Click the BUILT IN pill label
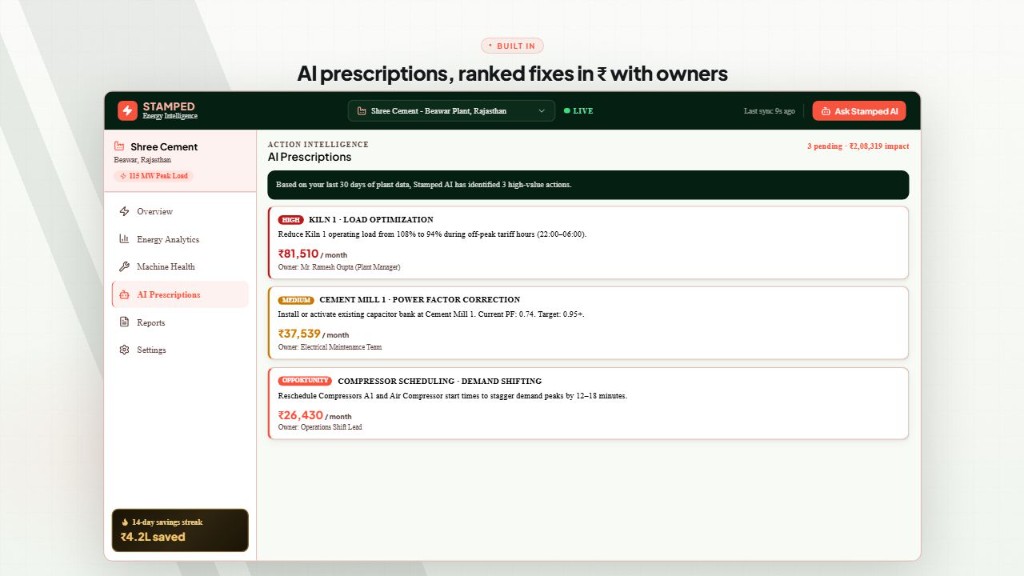Image resolution: width=1024 pixels, height=576 pixels. point(512,46)
